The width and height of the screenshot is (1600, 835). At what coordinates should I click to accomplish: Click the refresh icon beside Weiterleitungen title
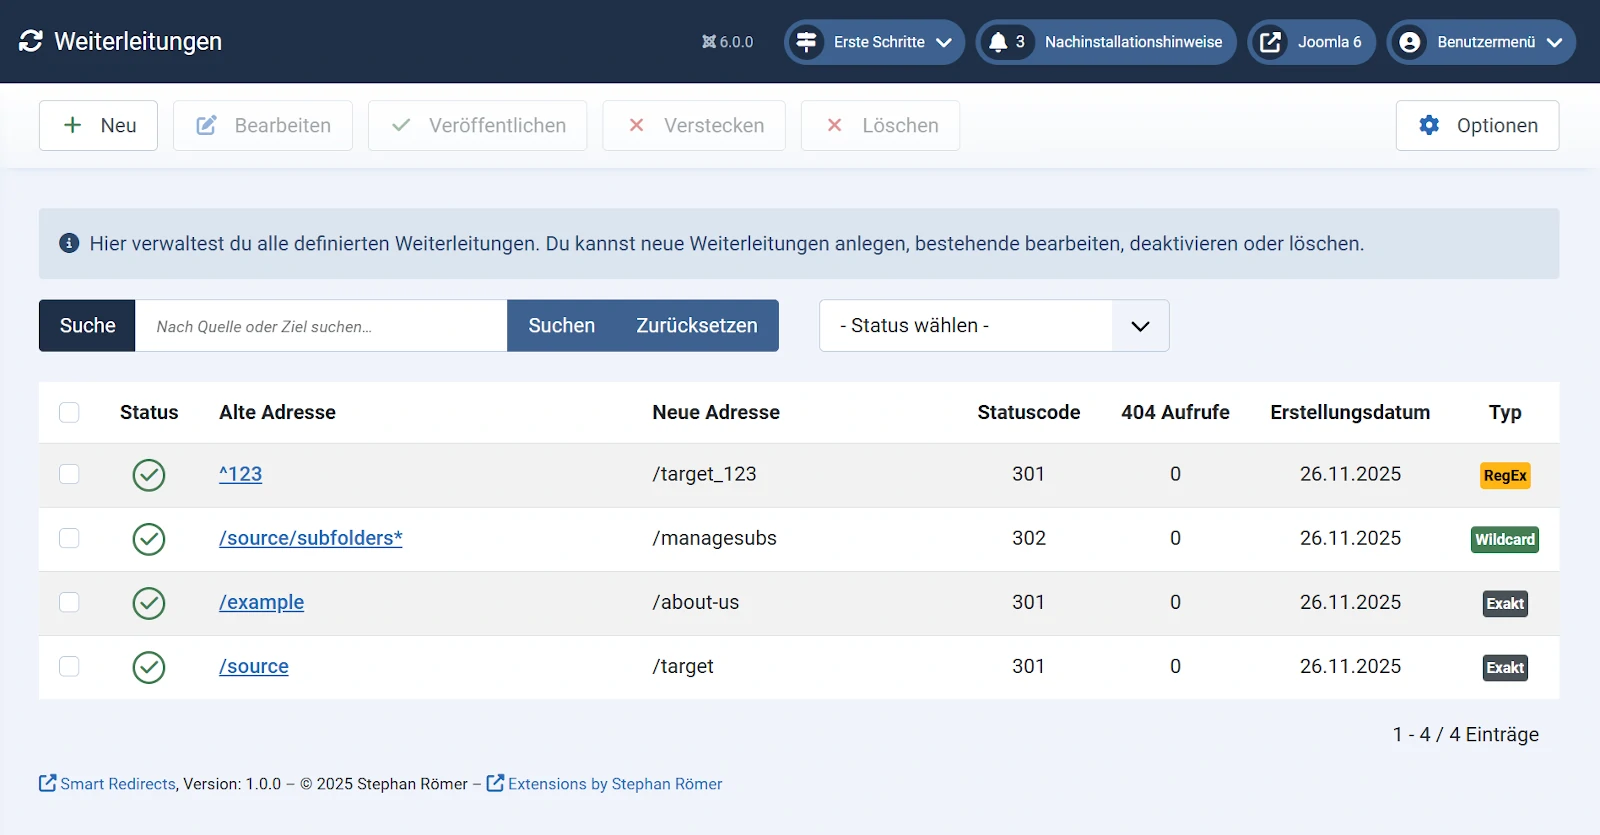pos(31,41)
